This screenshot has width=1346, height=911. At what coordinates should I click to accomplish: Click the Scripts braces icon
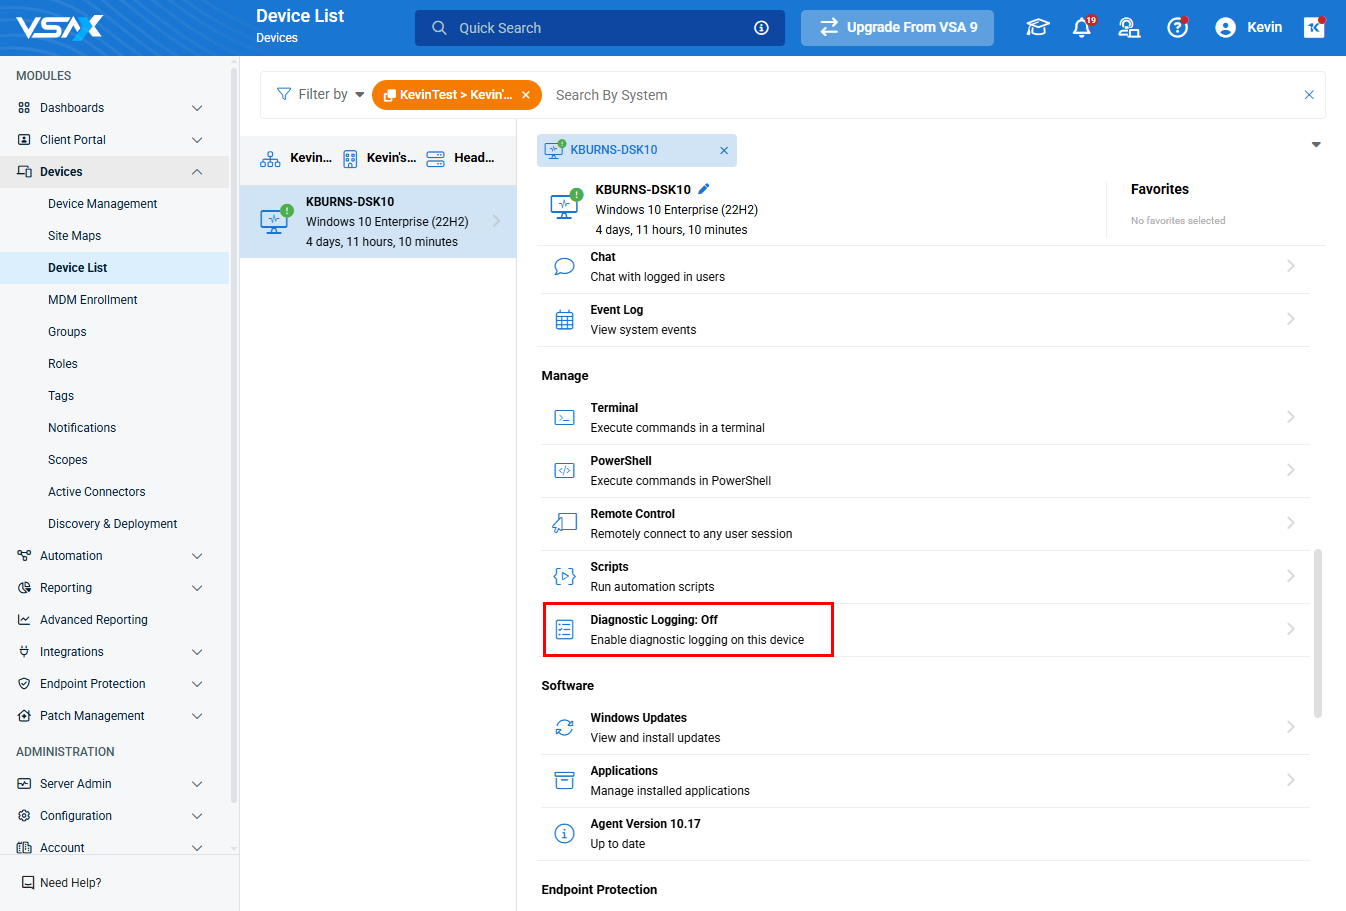(564, 577)
